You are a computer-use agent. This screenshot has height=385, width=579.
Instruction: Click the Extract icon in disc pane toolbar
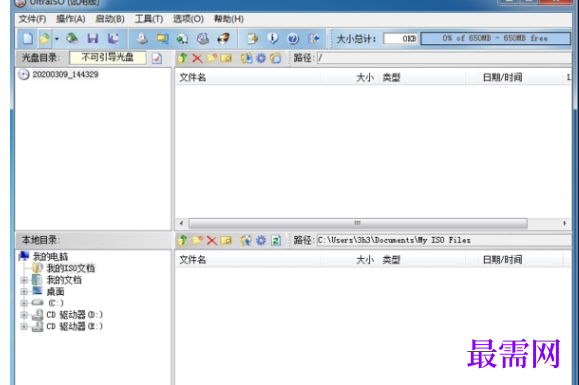[246, 58]
